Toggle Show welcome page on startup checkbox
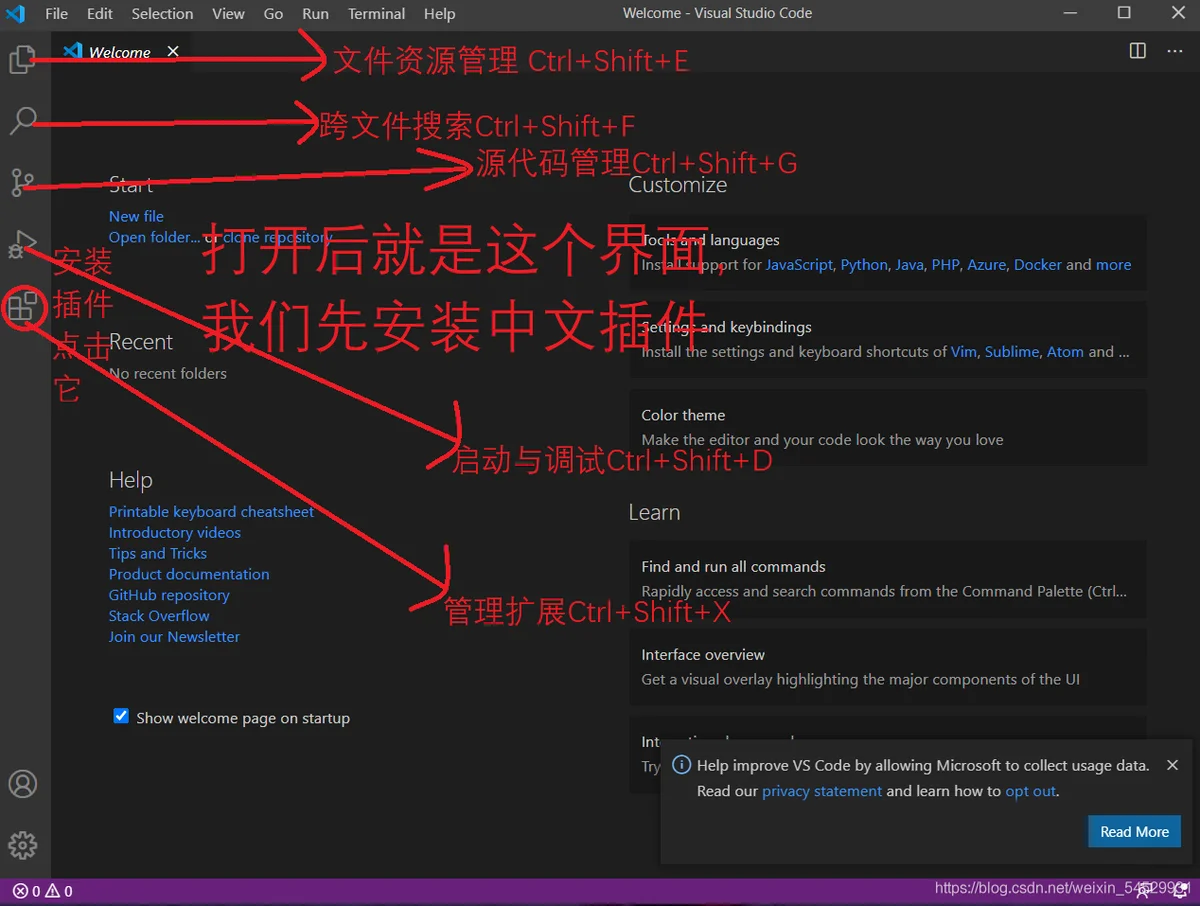Screen dimensions: 1200x906 point(121,716)
